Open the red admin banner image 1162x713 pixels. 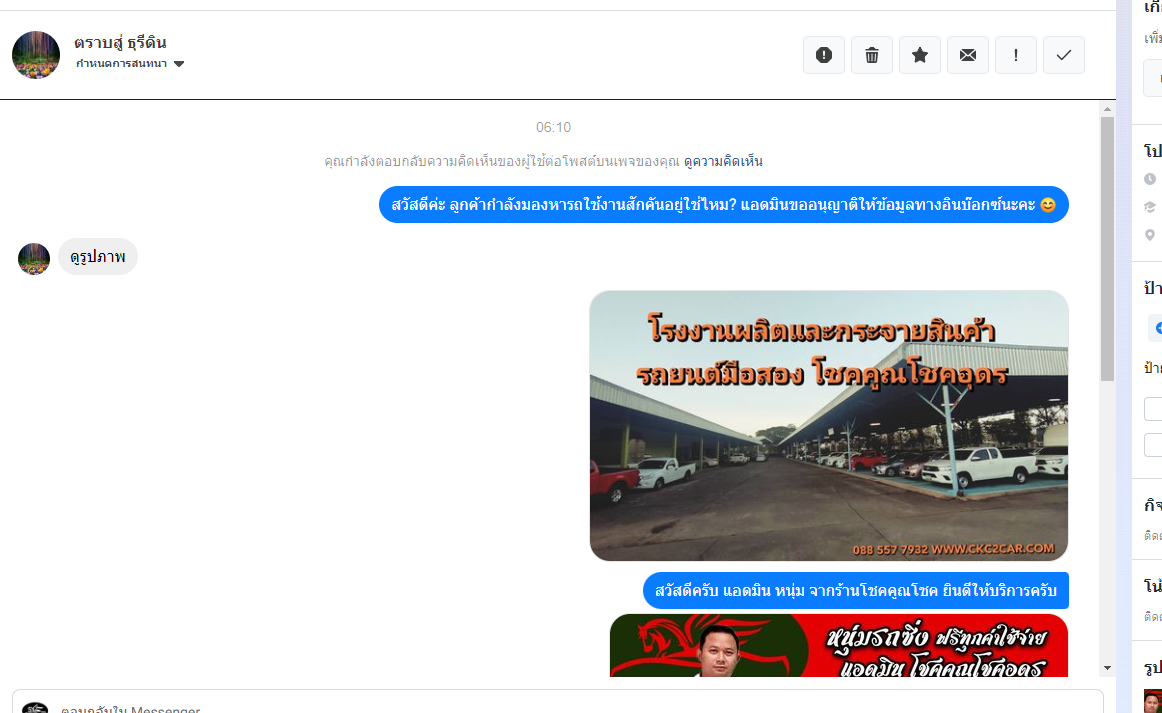(839, 645)
